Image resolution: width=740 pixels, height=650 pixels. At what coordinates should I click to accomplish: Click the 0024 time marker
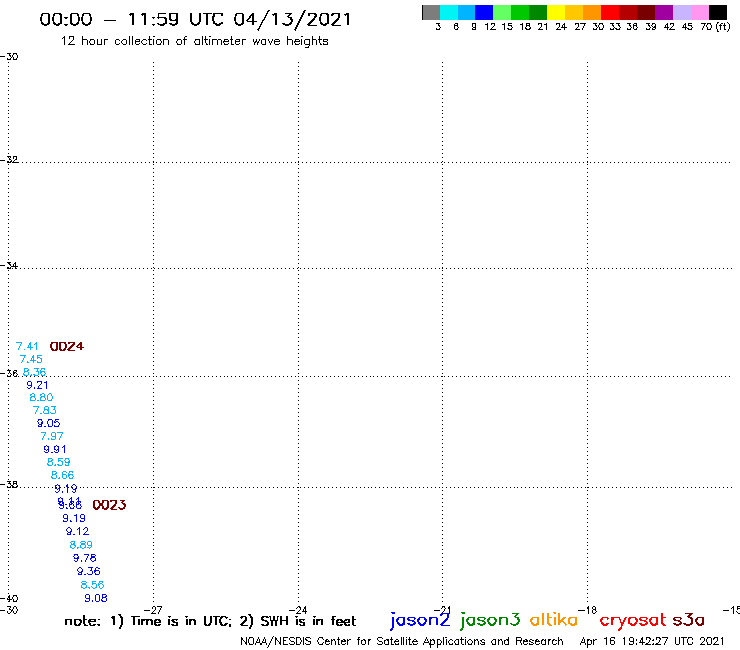tap(67, 346)
